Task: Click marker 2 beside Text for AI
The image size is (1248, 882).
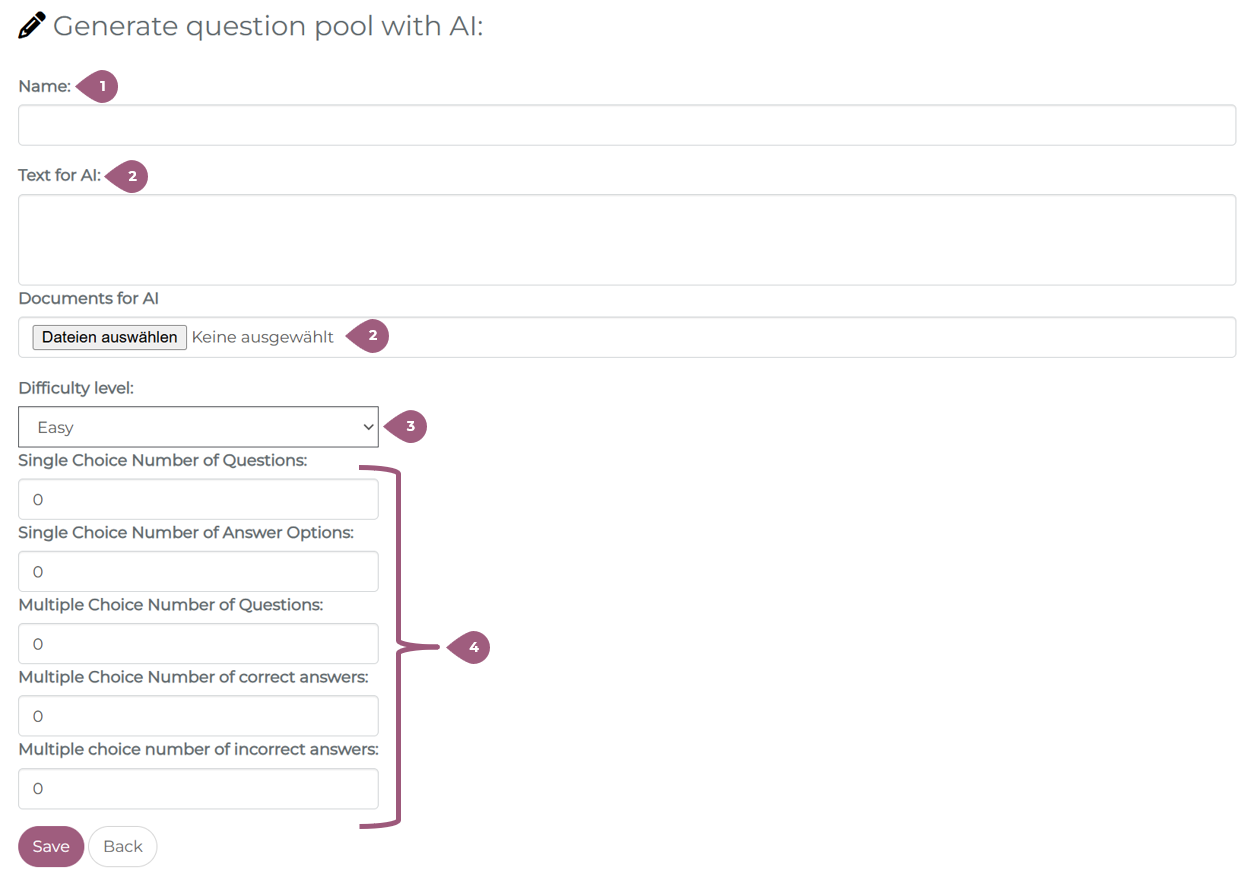Action: coord(129,177)
